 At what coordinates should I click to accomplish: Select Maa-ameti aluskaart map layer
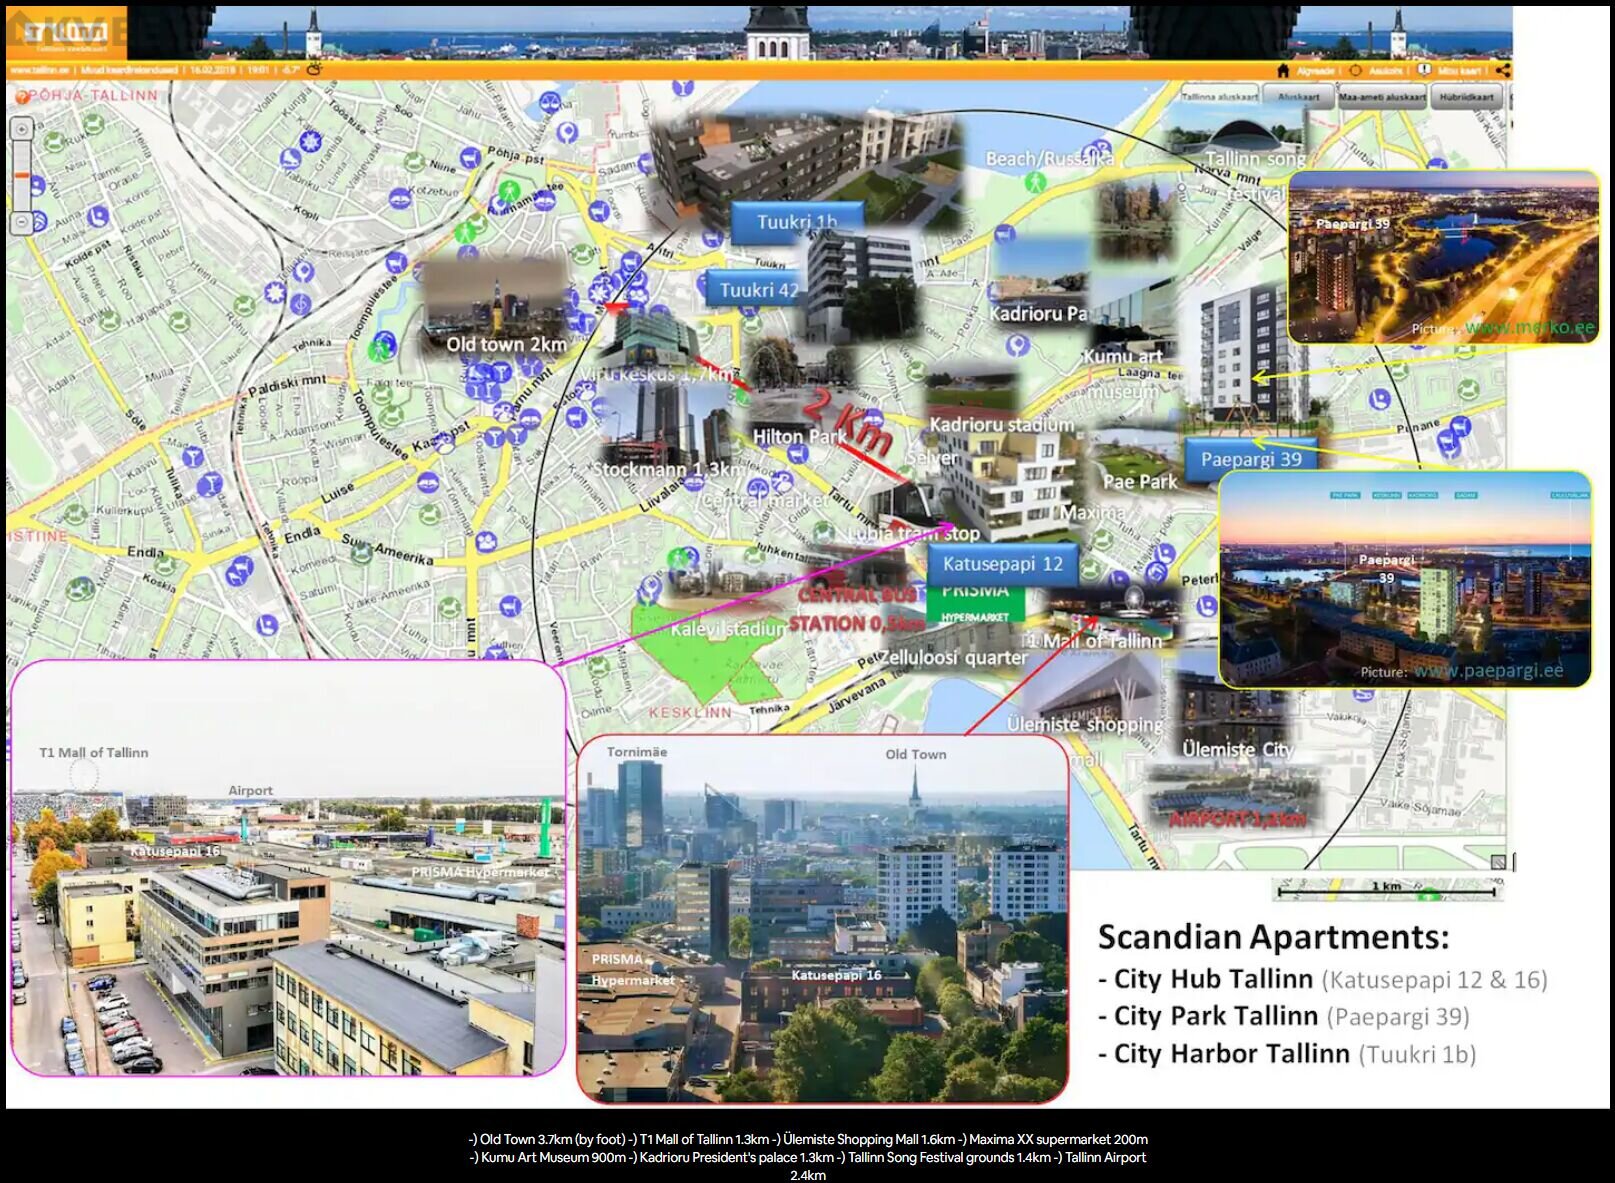[x=1381, y=97]
